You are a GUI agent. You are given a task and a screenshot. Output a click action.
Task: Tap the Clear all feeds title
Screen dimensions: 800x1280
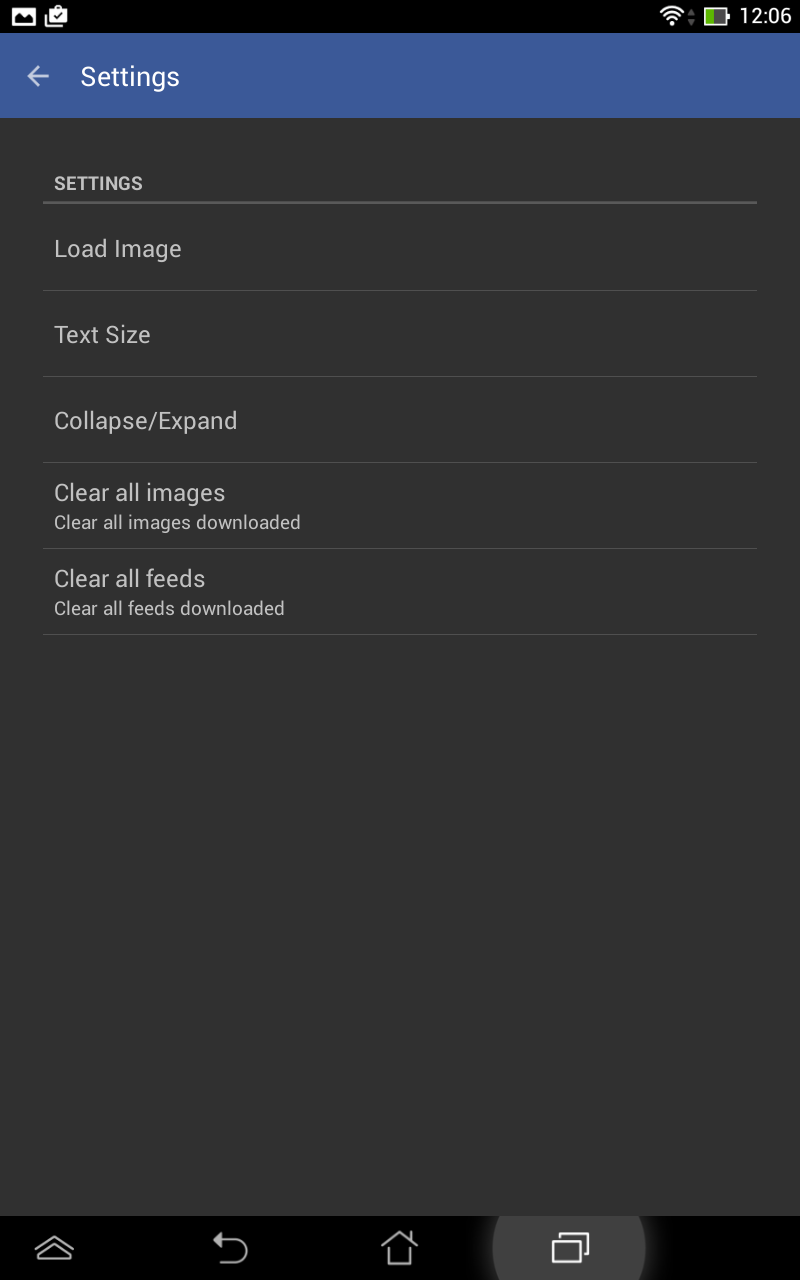[x=129, y=579]
